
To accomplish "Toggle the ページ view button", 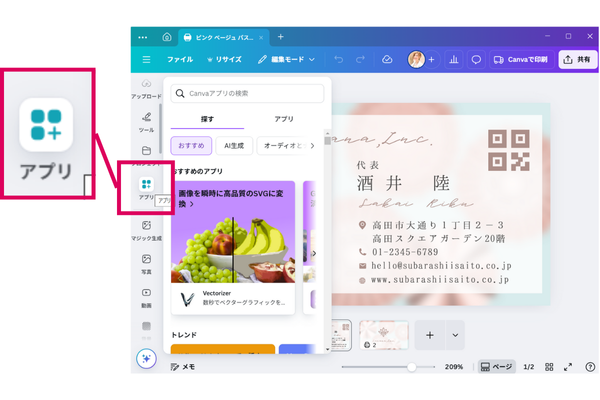I will pos(496,367).
